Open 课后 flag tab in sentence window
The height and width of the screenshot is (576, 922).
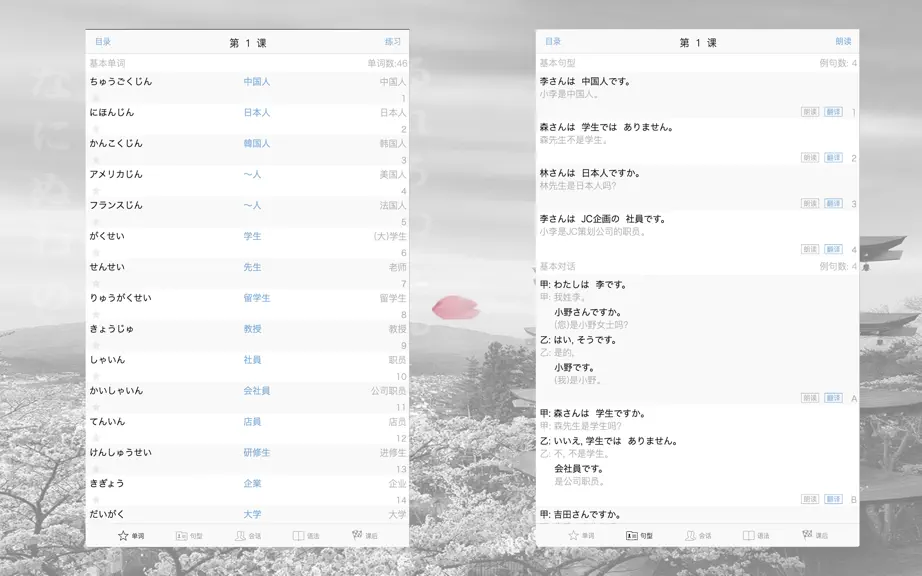(815, 535)
